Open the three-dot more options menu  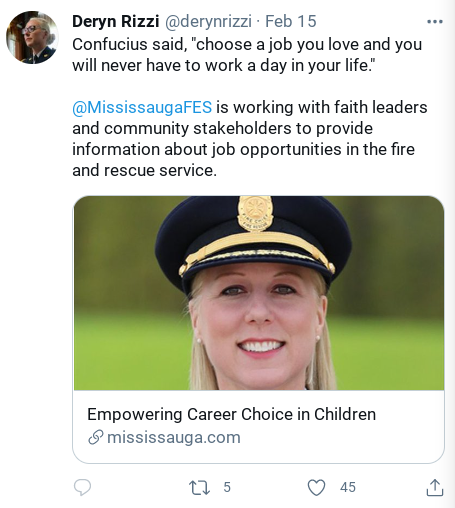click(x=435, y=22)
